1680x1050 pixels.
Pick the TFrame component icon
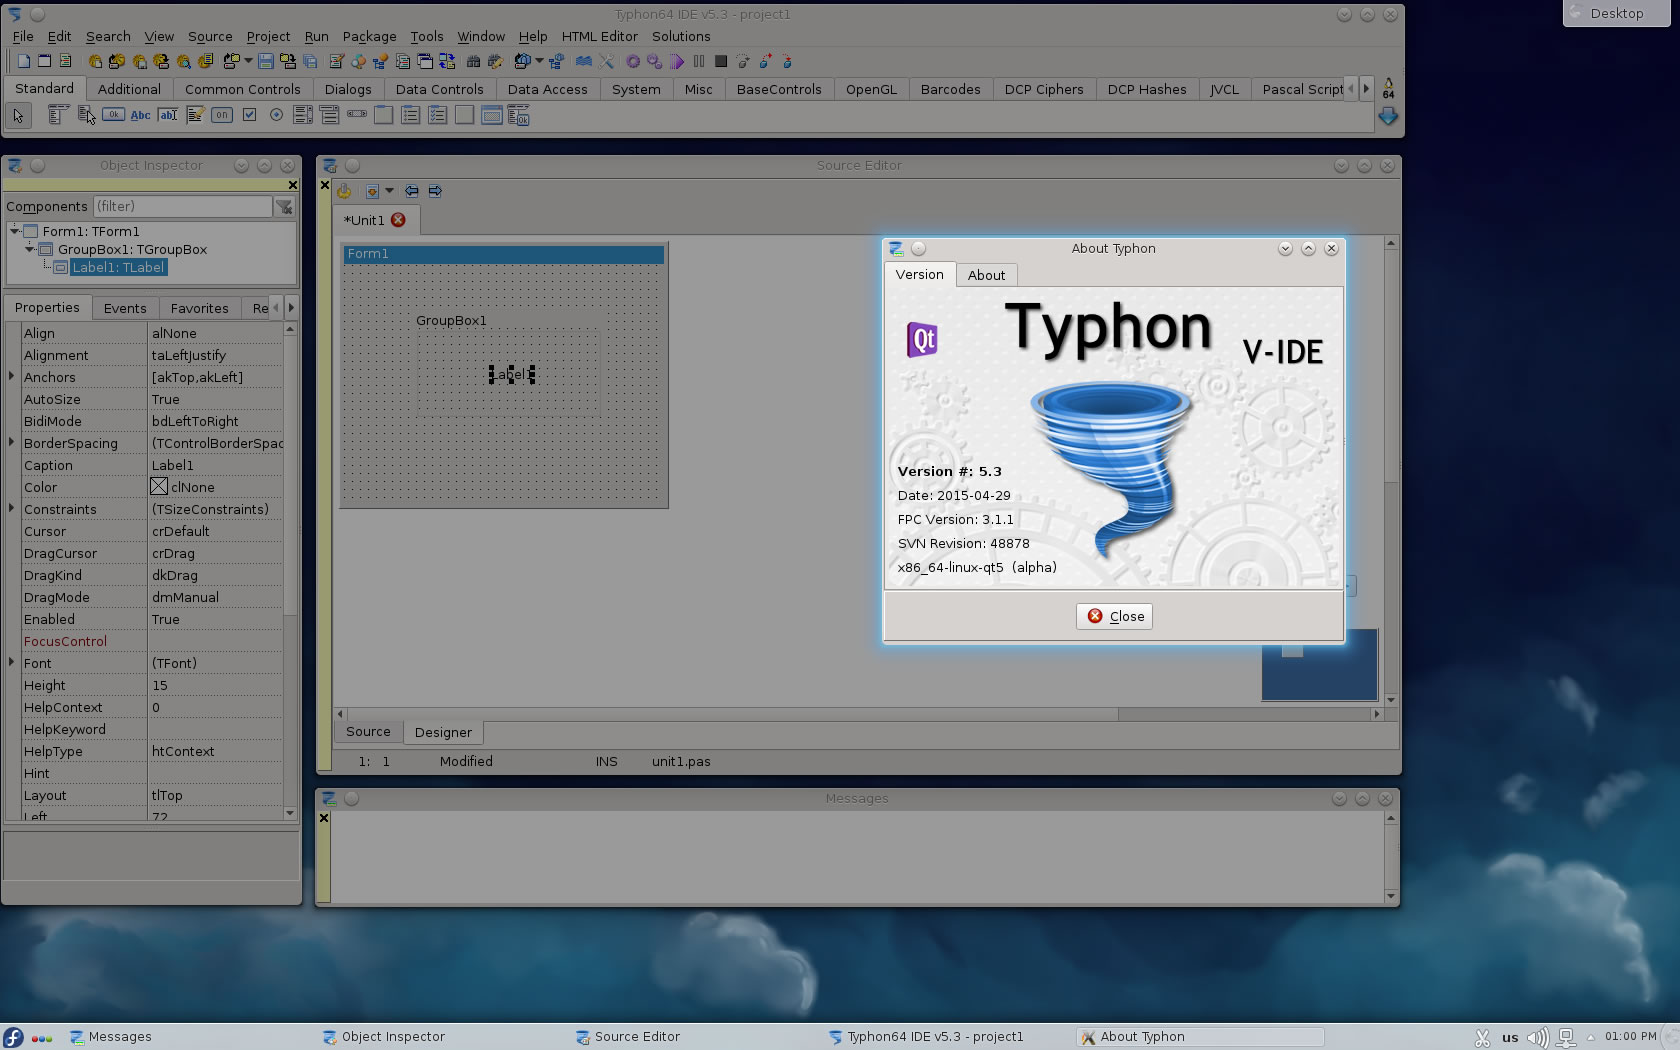tap(492, 115)
